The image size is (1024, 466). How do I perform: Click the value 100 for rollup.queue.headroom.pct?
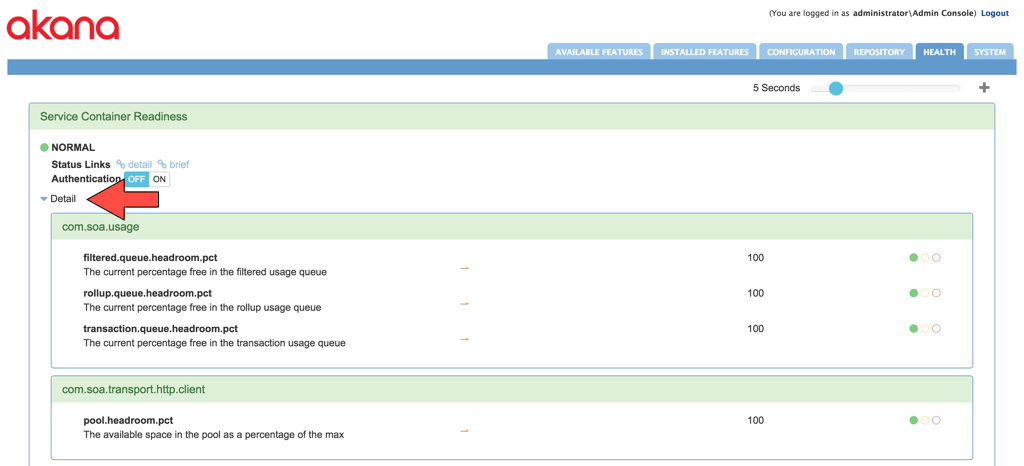pyautogui.click(x=756, y=294)
